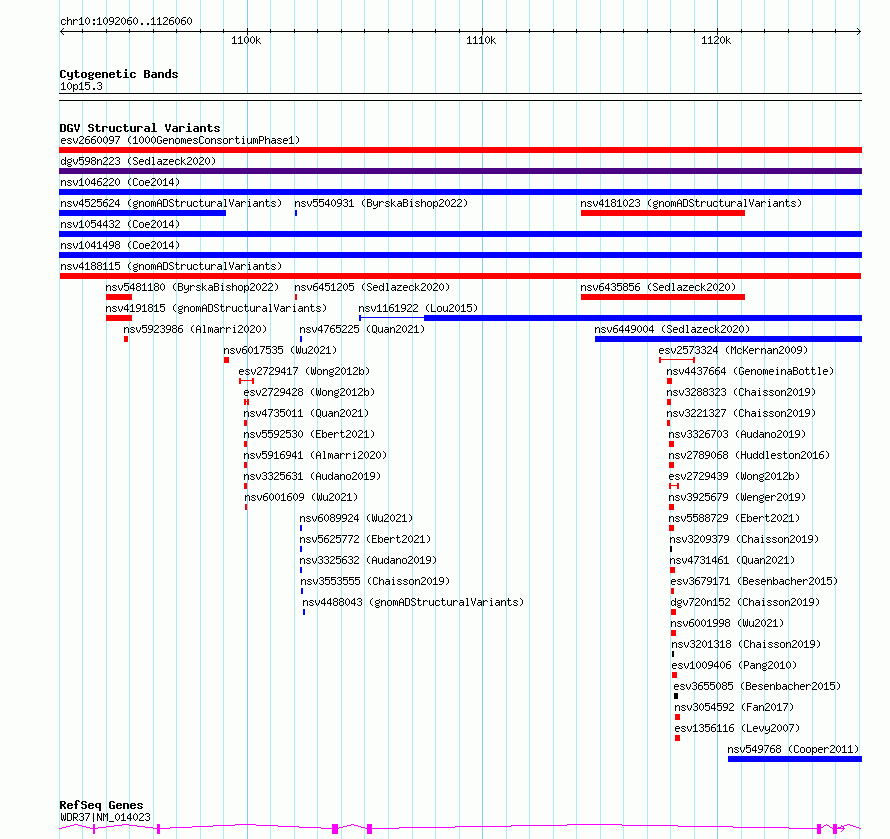This screenshot has height=839, width=890.
Task: Click nsv3553555 (Chaisson2019) label
Action: [x=375, y=581]
